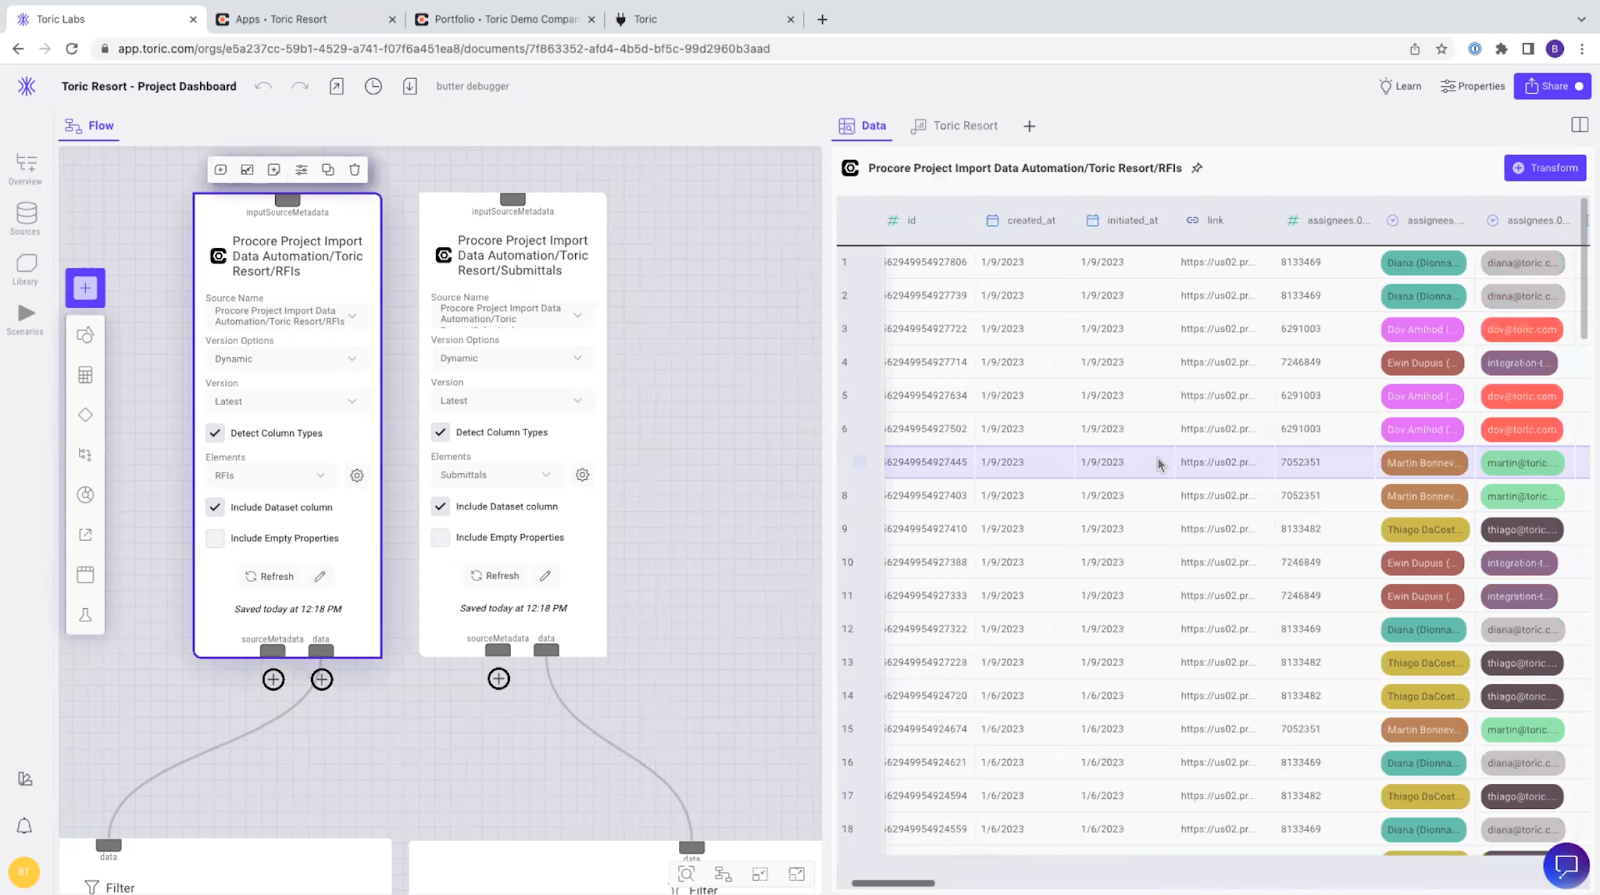Toggle the side panel layout icon
The image size is (1600, 895).
coord(1580,125)
